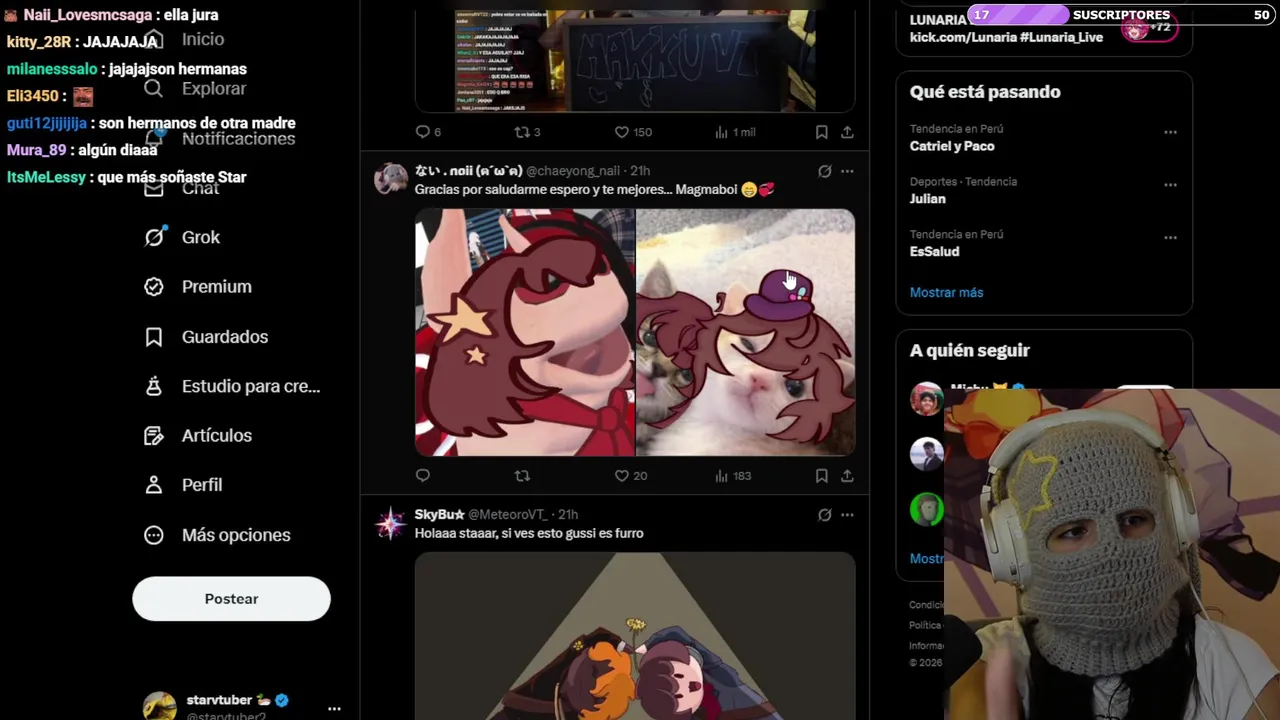This screenshot has height=720, width=1280.
Task: Open Grok action icon on SkyBu post
Action: click(x=824, y=515)
